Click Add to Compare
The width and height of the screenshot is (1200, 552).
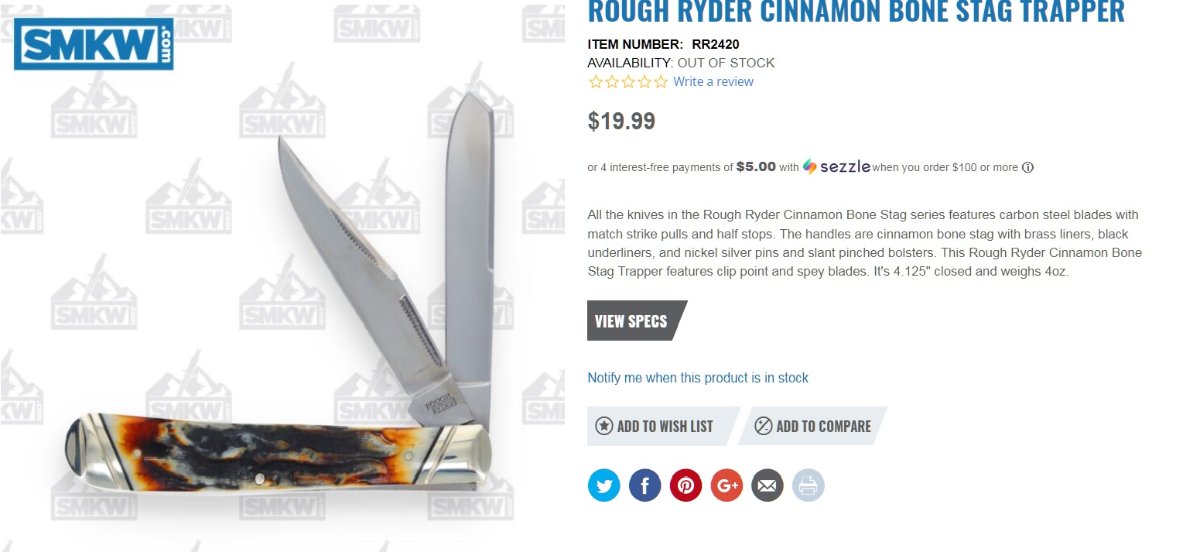(813, 426)
